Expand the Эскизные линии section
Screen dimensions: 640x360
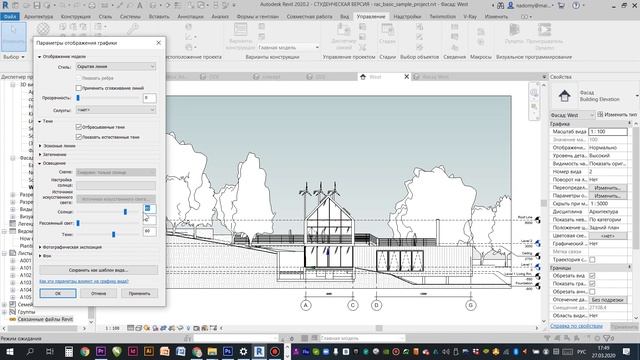pyautogui.click(x=40, y=146)
